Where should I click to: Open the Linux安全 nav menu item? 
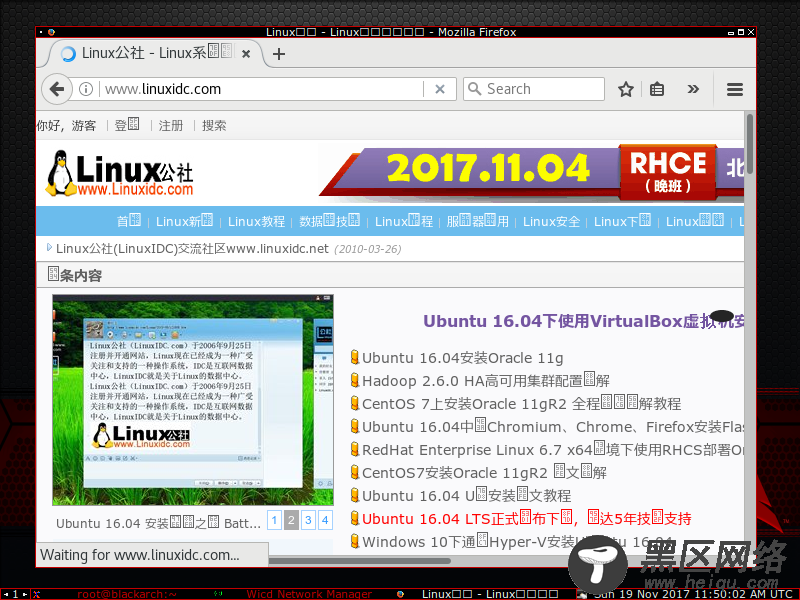point(551,221)
